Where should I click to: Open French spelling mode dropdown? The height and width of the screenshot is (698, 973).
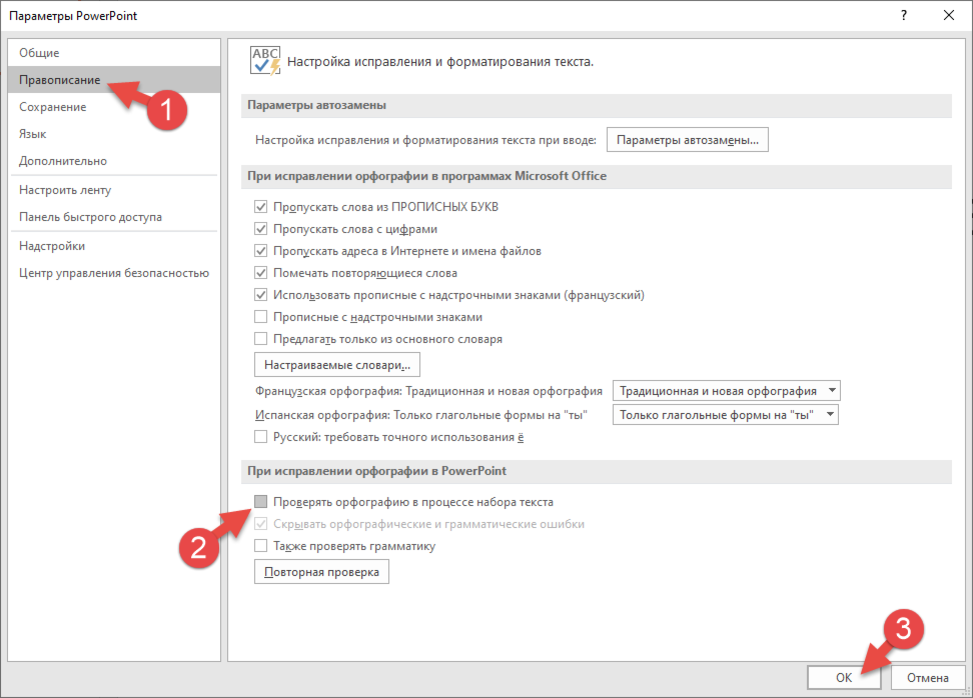(726, 391)
